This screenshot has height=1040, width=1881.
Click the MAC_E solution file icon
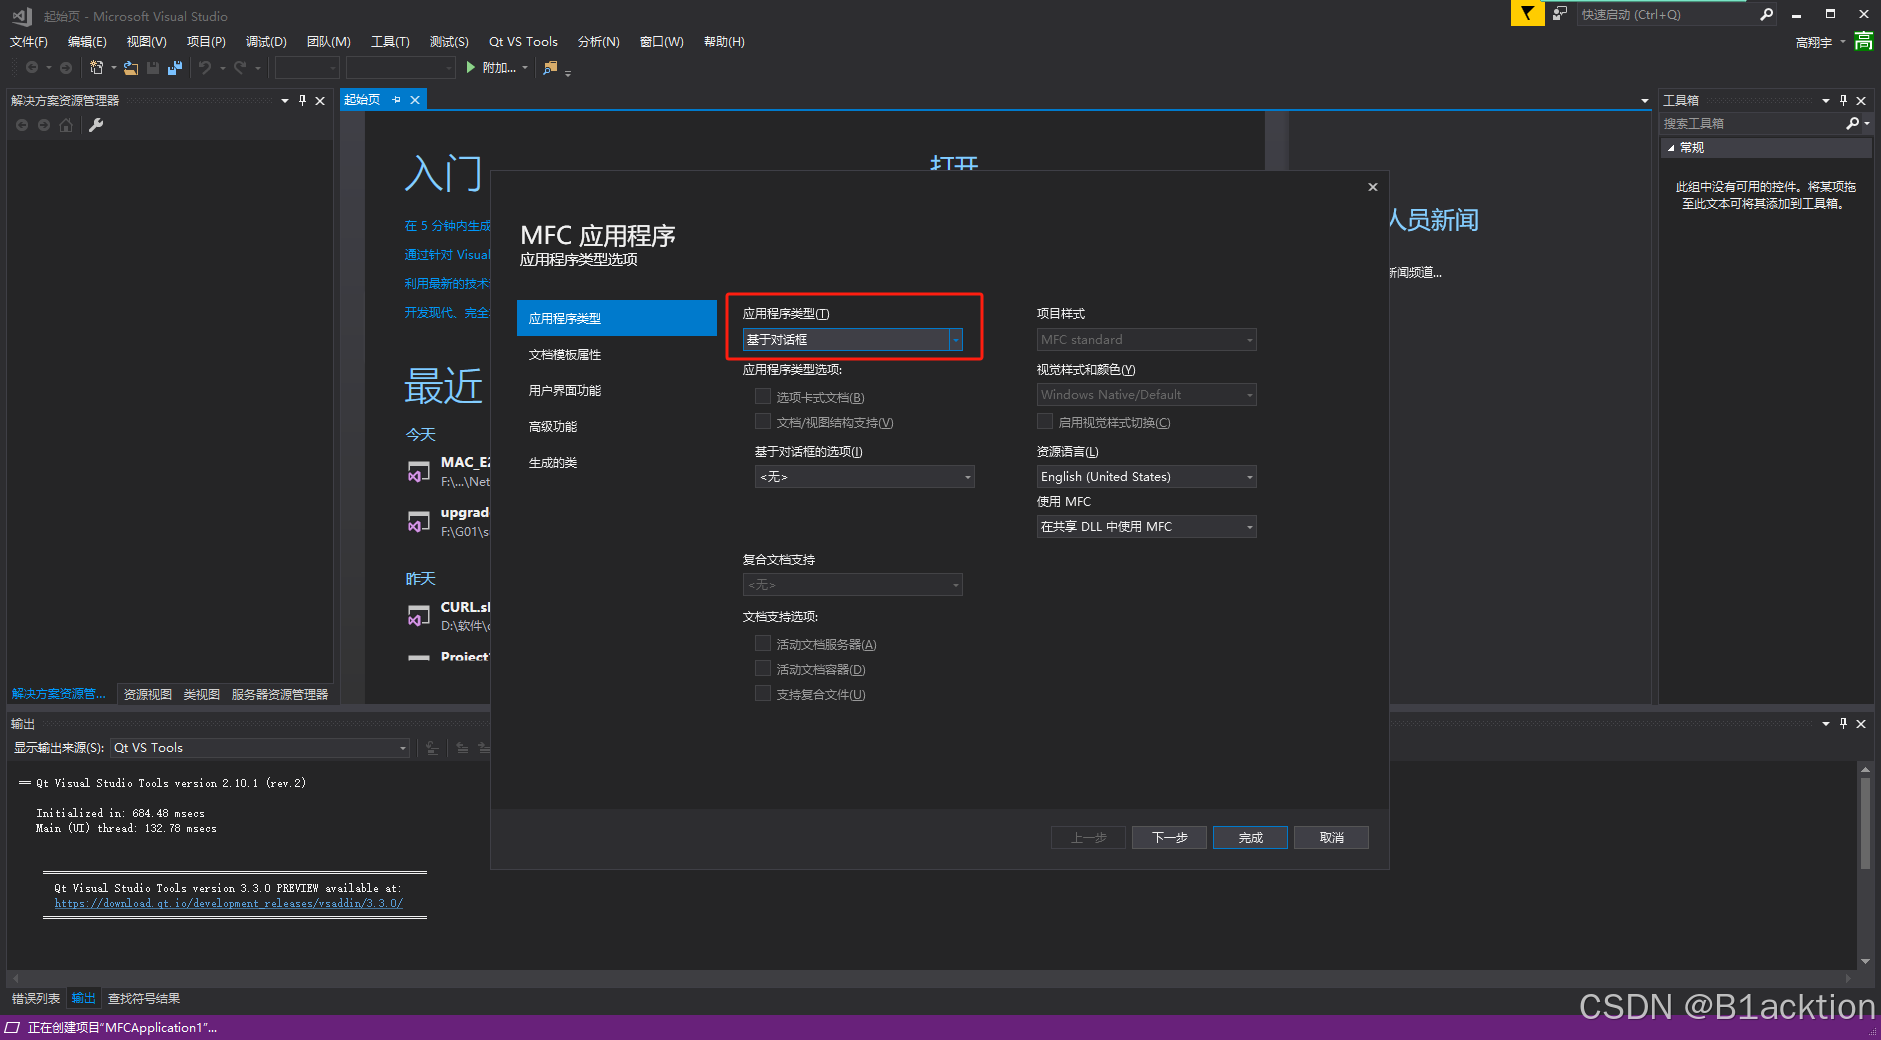pos(418,471)
